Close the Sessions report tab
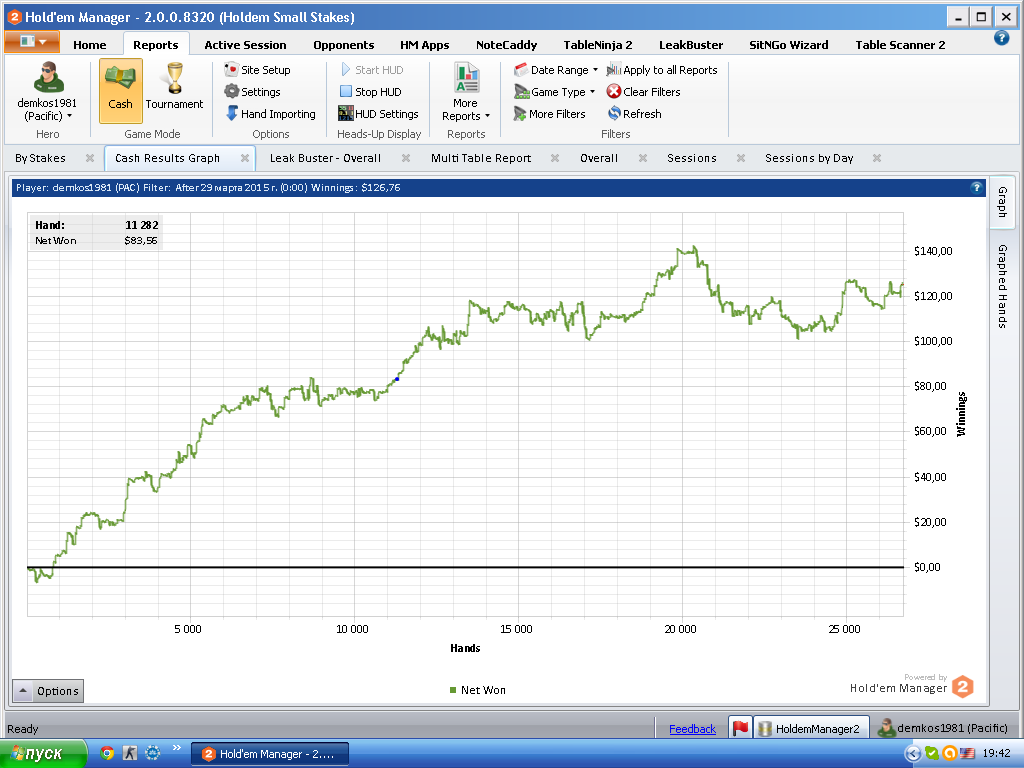 741,158
